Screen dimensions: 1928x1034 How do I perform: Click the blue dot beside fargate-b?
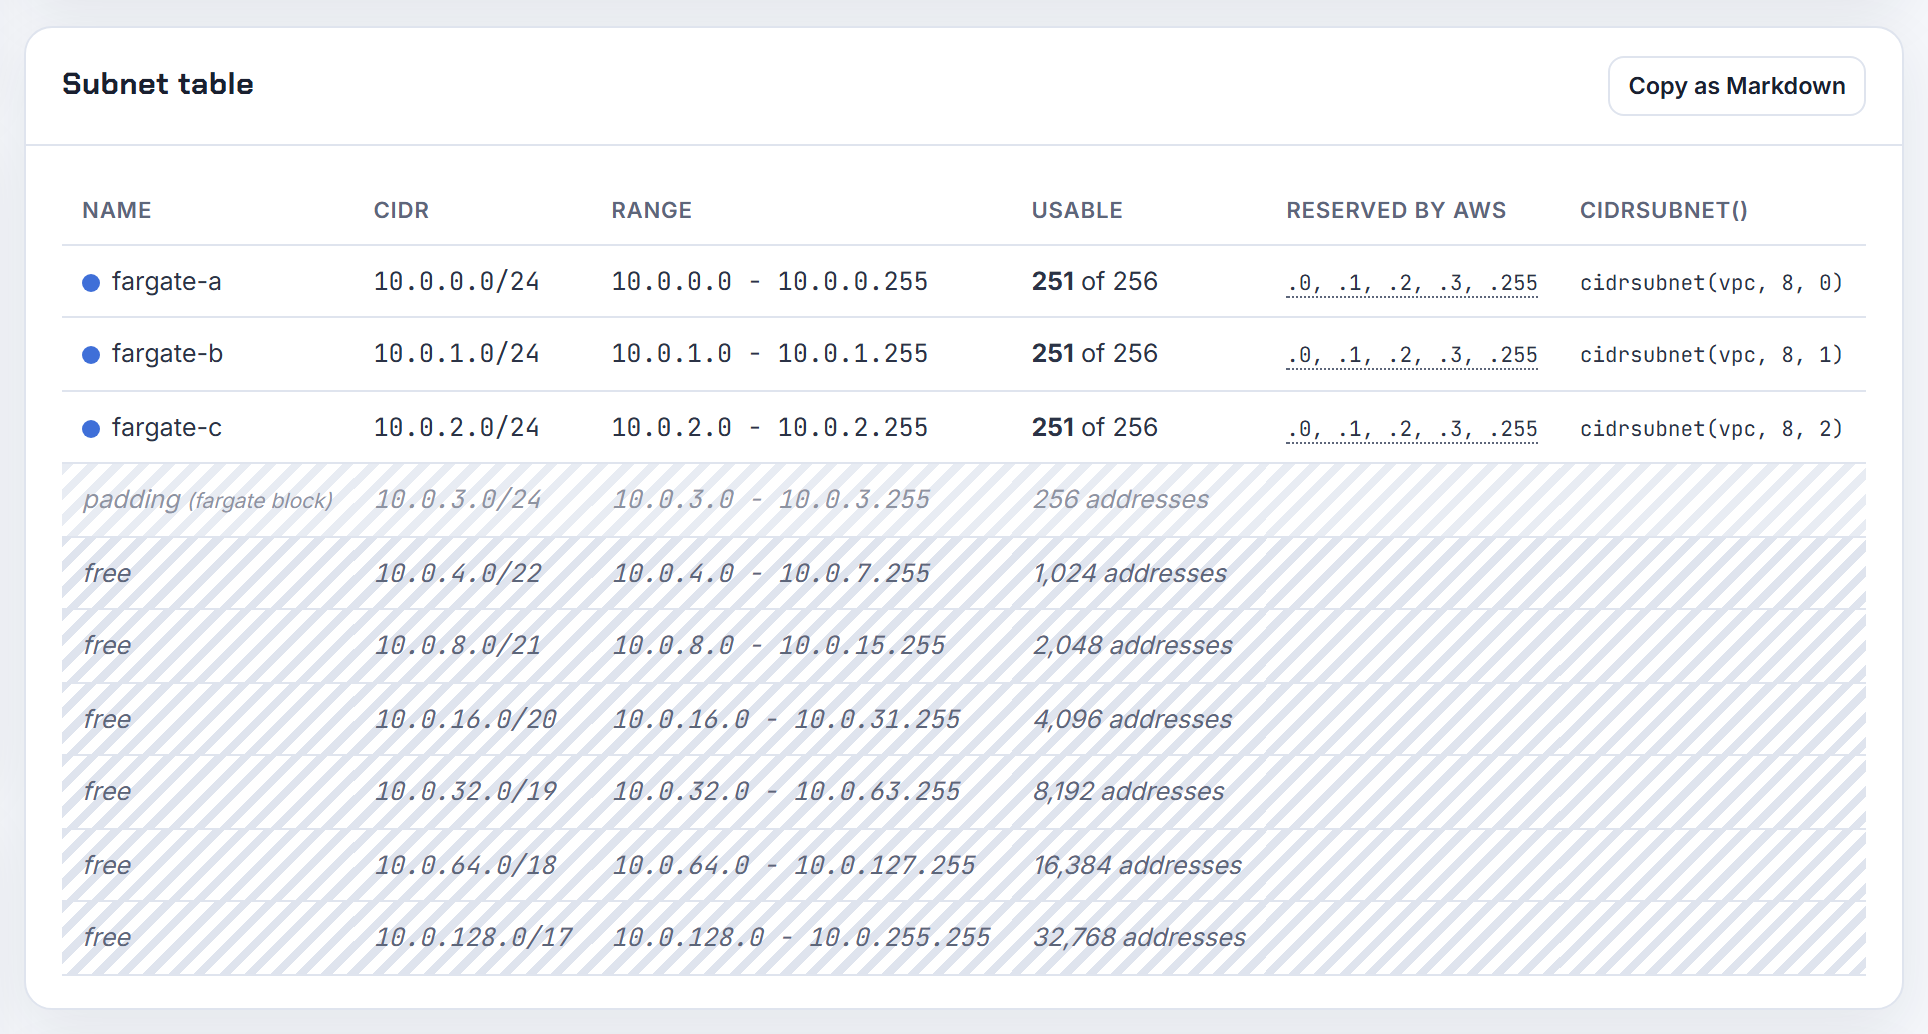[x=91, y=355]
